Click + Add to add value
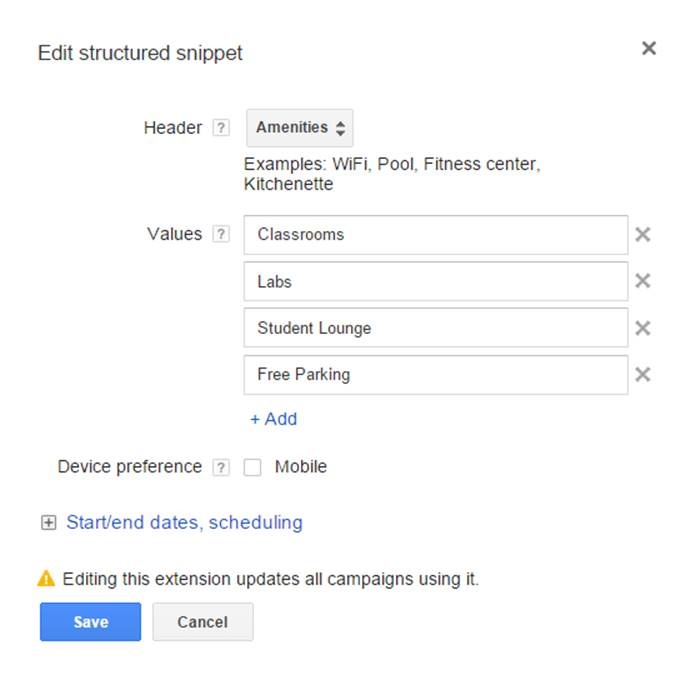The height and width of the screenshot is (680, 696). [273, 419]
